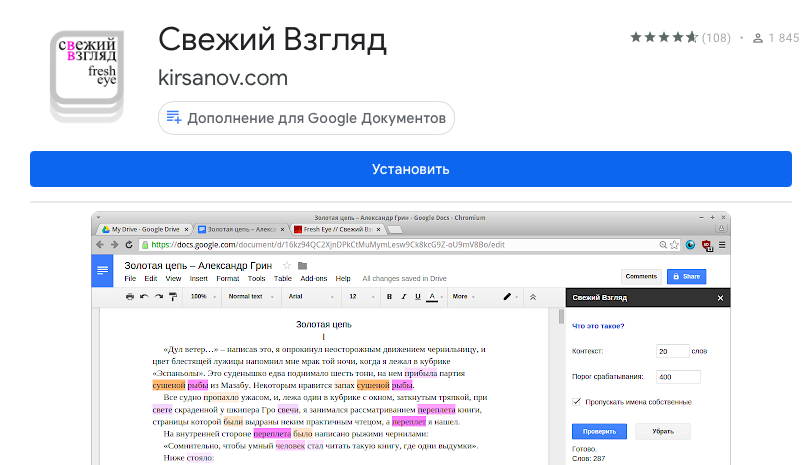Switch to the My Drive - Google Drive tab
The width and height of the screenshot is (812, 465).
(x=146, y=229)
